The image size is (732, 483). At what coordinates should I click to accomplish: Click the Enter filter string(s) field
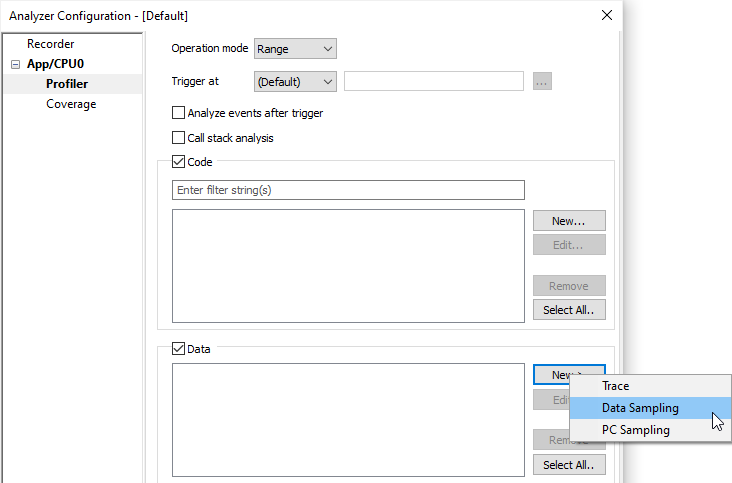(348, 190)
